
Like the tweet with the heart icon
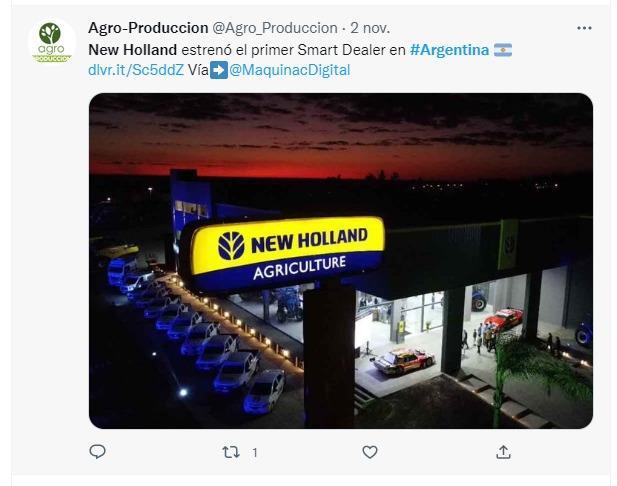369,452
